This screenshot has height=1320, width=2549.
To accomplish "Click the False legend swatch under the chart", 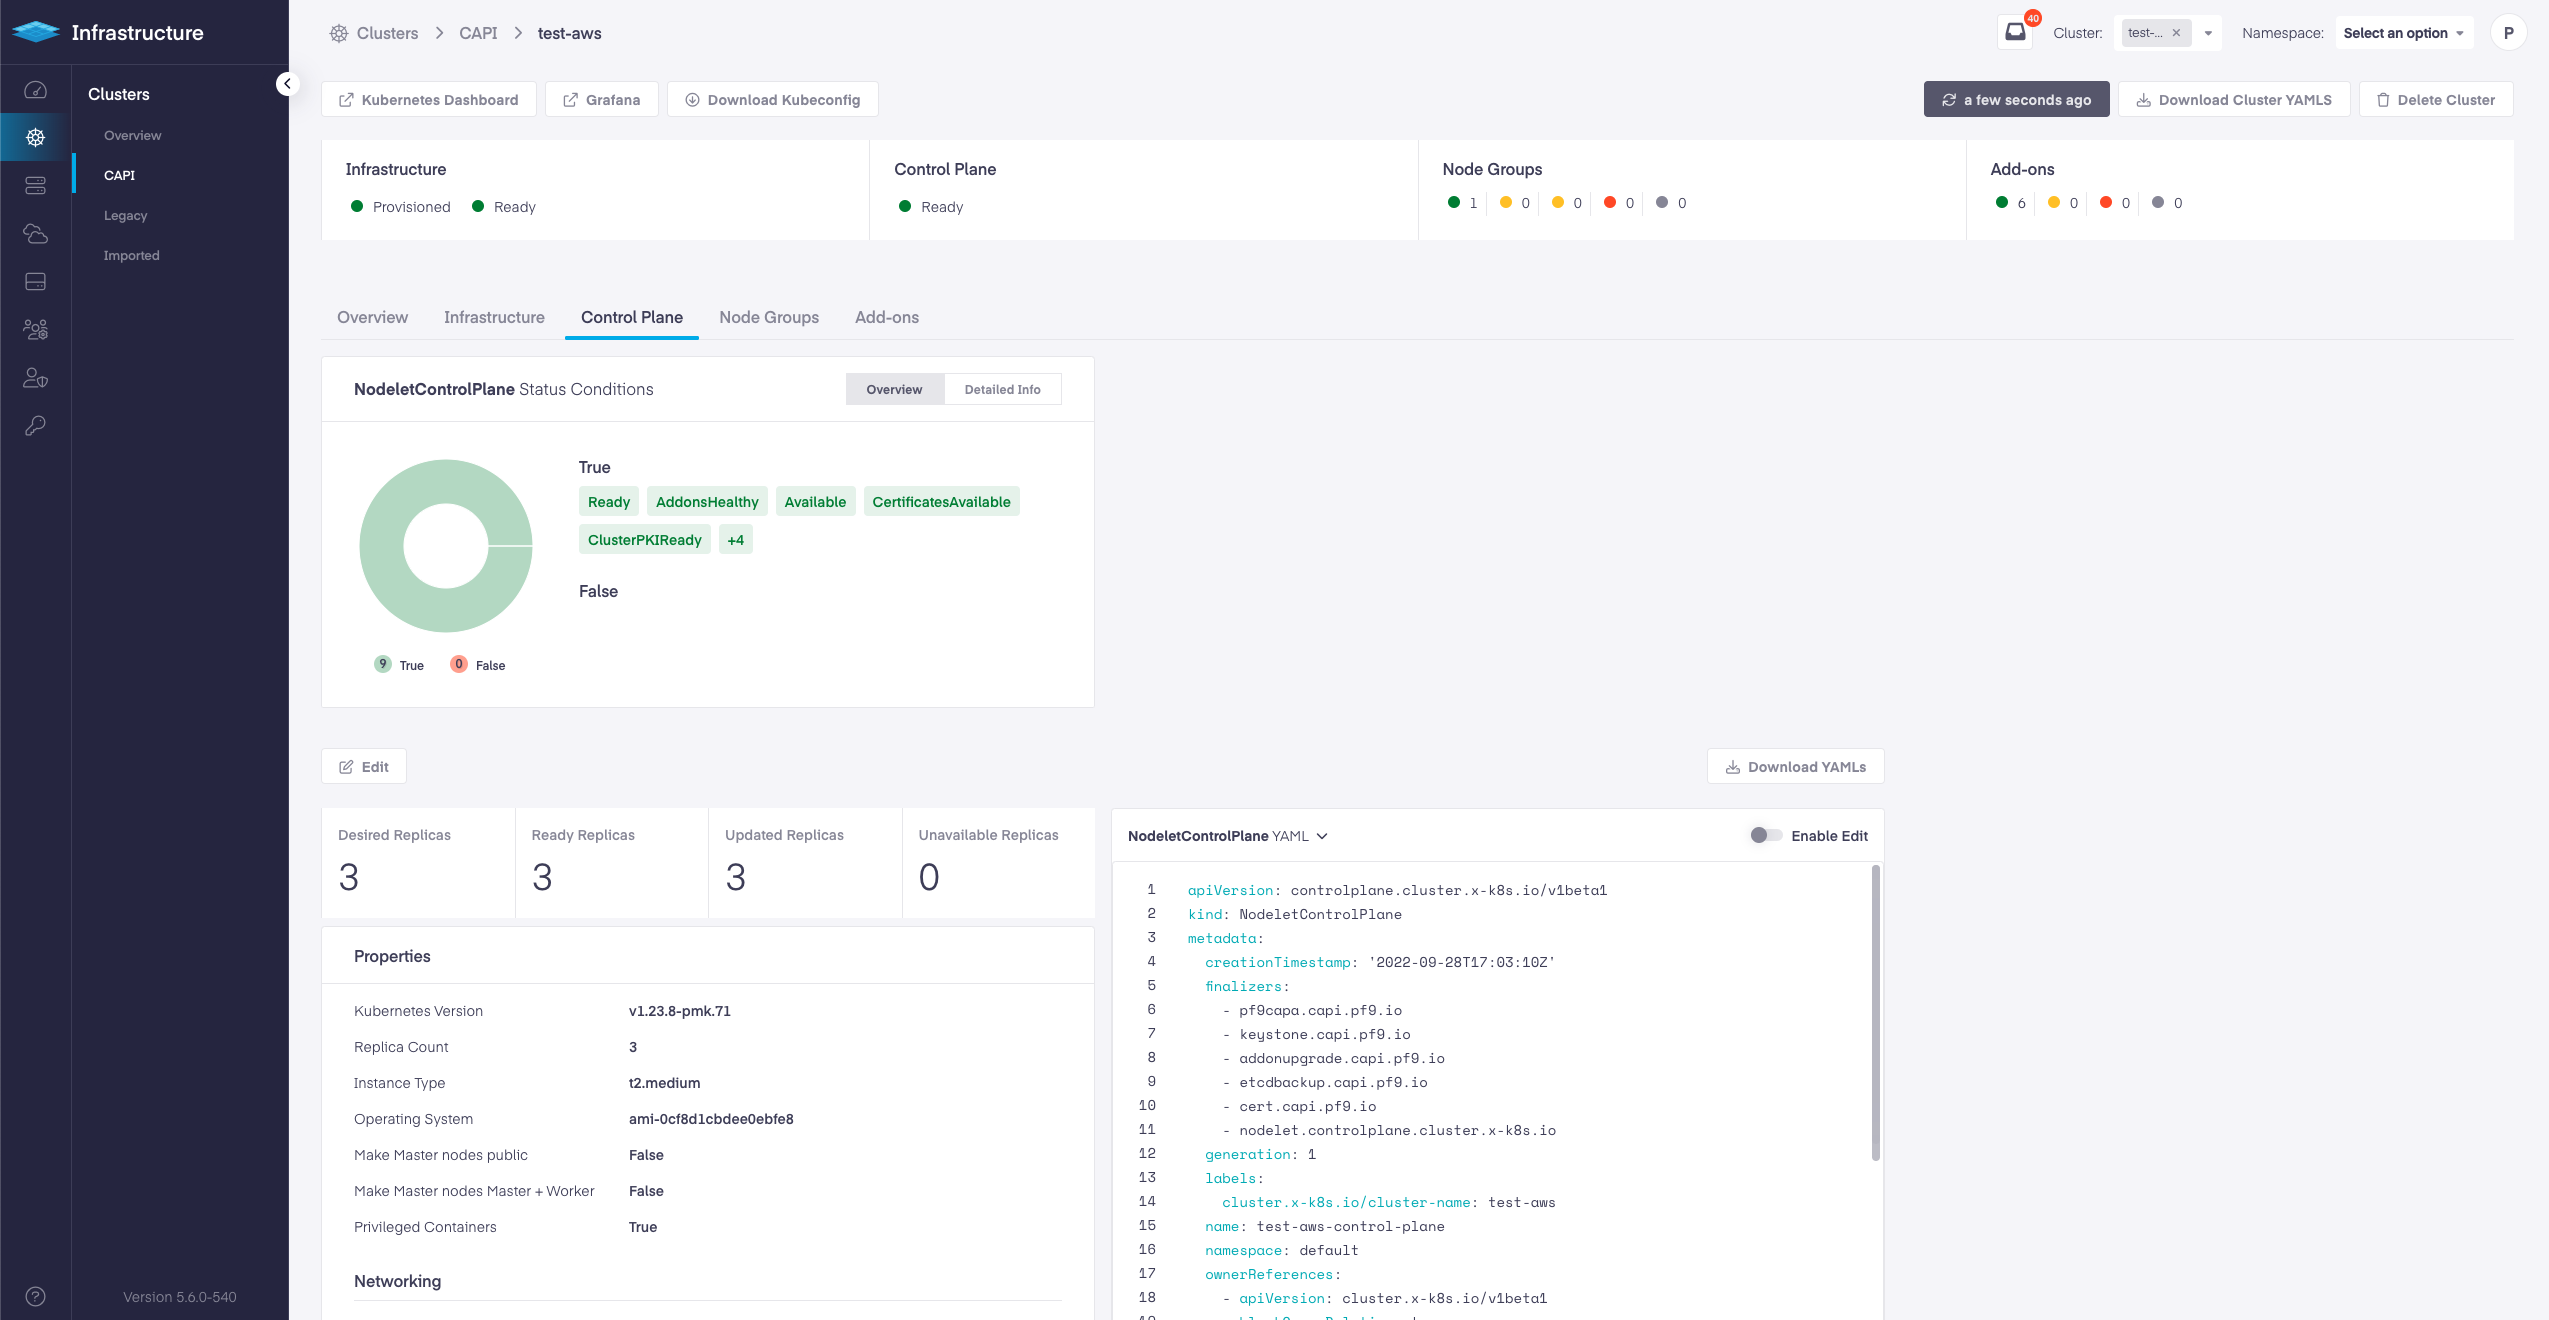I will tap(458, 664).
